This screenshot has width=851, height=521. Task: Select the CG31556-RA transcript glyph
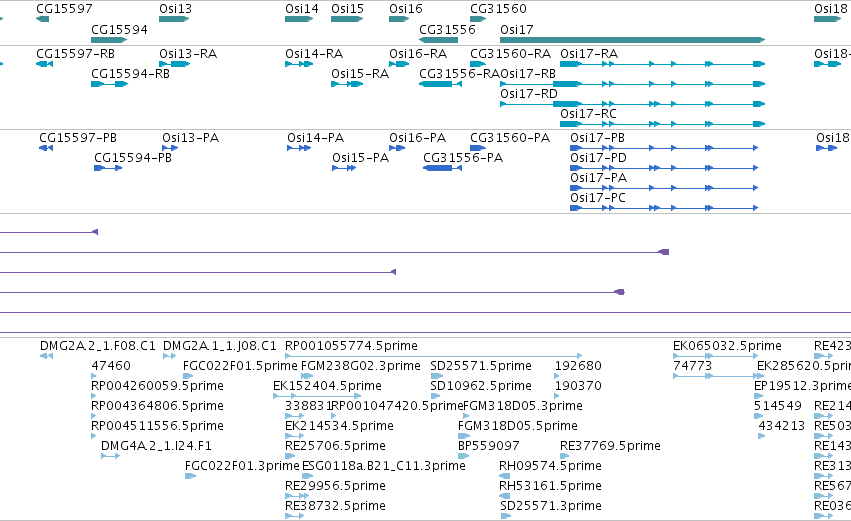pyautogui.click(x=440, y=84)
